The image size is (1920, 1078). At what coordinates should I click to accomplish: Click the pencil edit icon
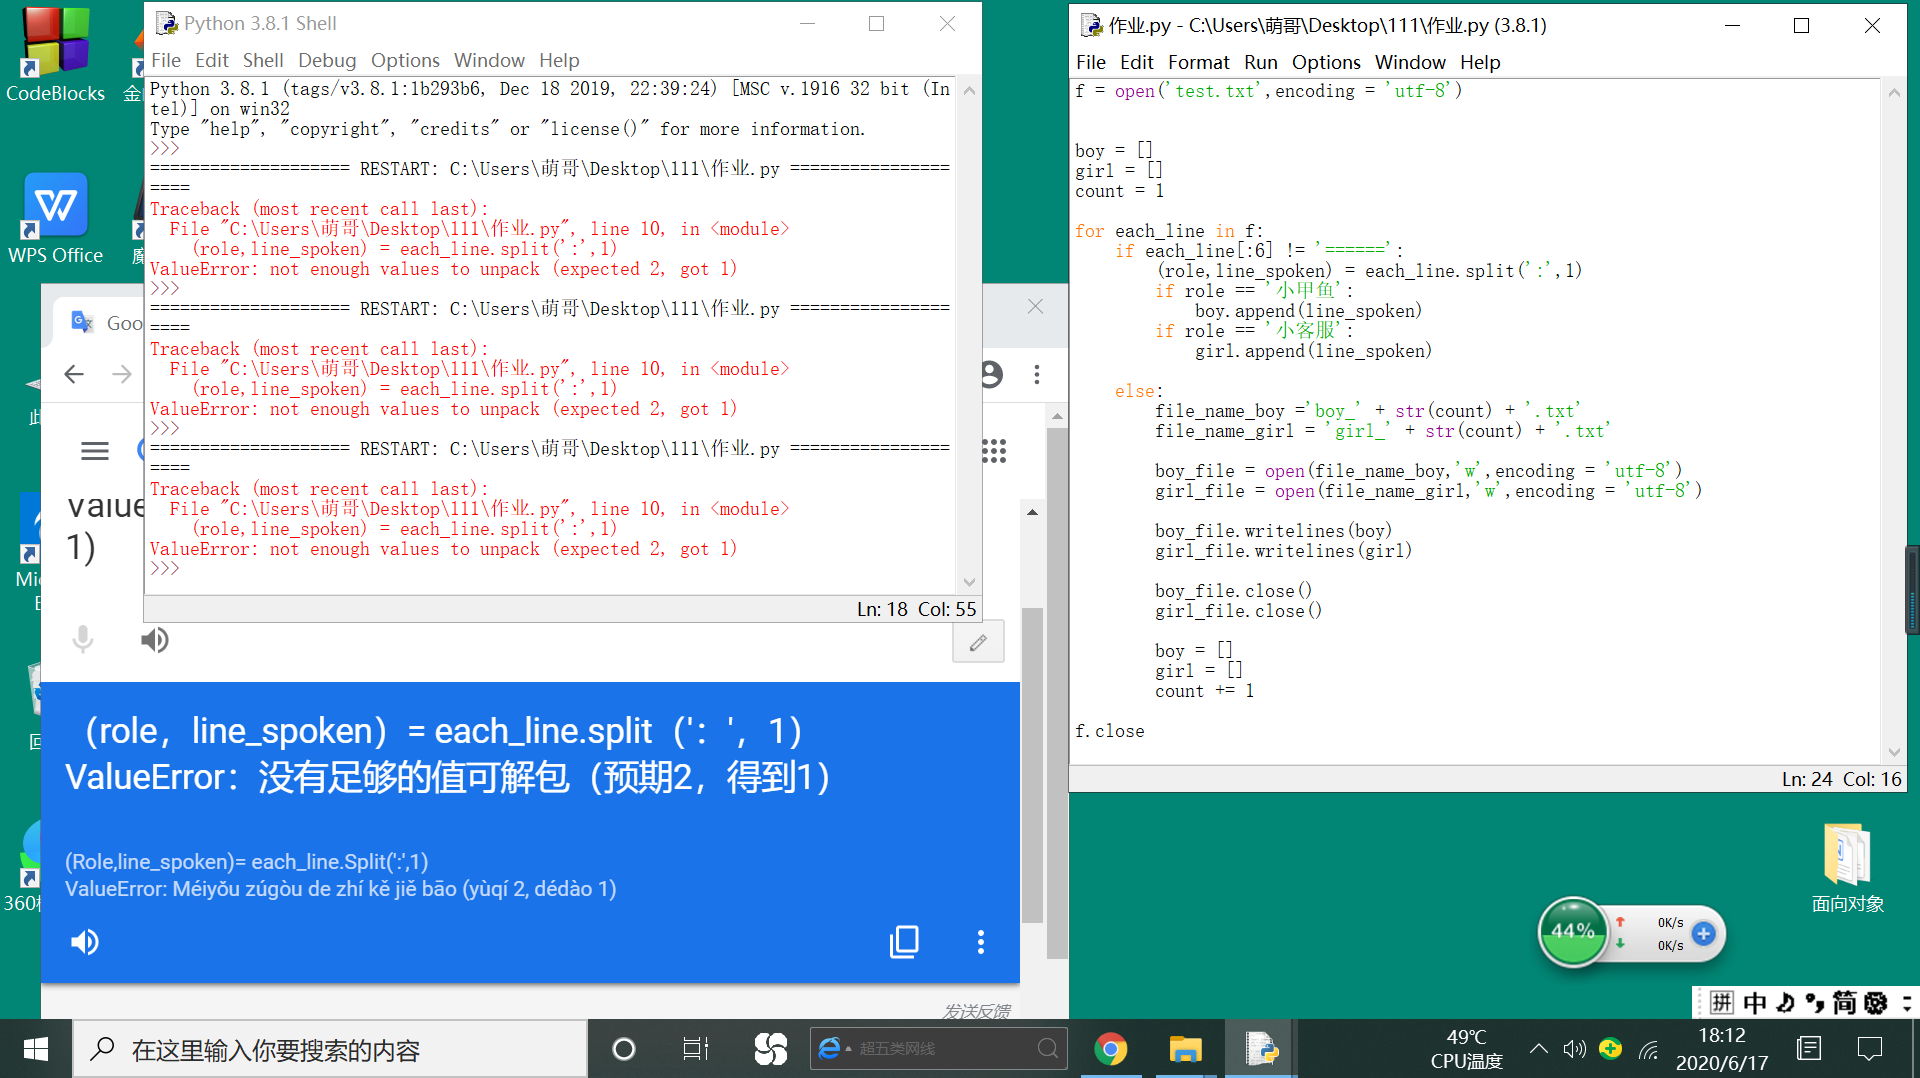tap(978, 643)
